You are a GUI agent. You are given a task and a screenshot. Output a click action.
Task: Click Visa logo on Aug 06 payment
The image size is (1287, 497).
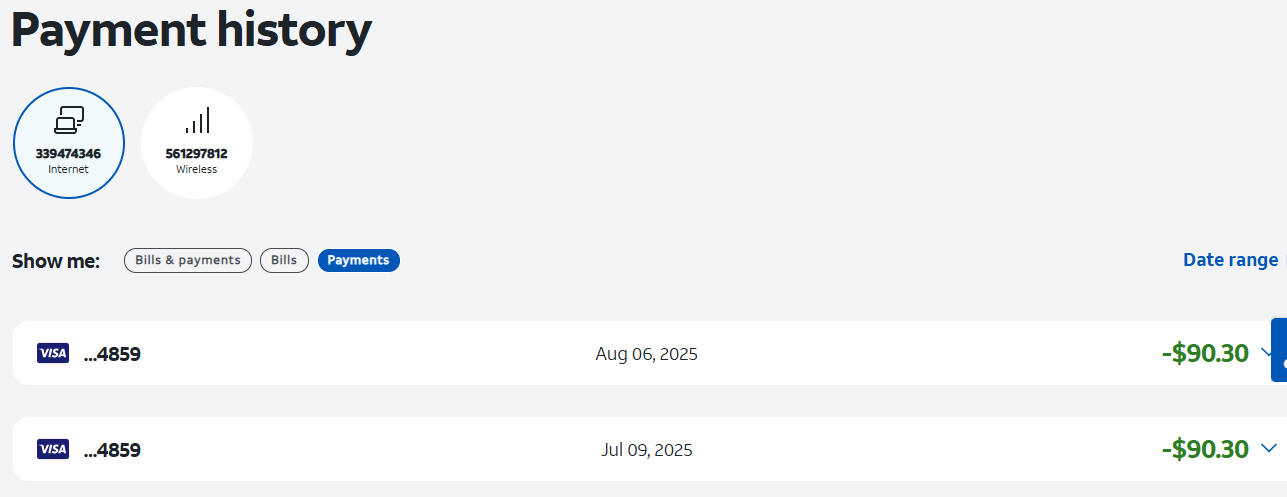point(53,353)
